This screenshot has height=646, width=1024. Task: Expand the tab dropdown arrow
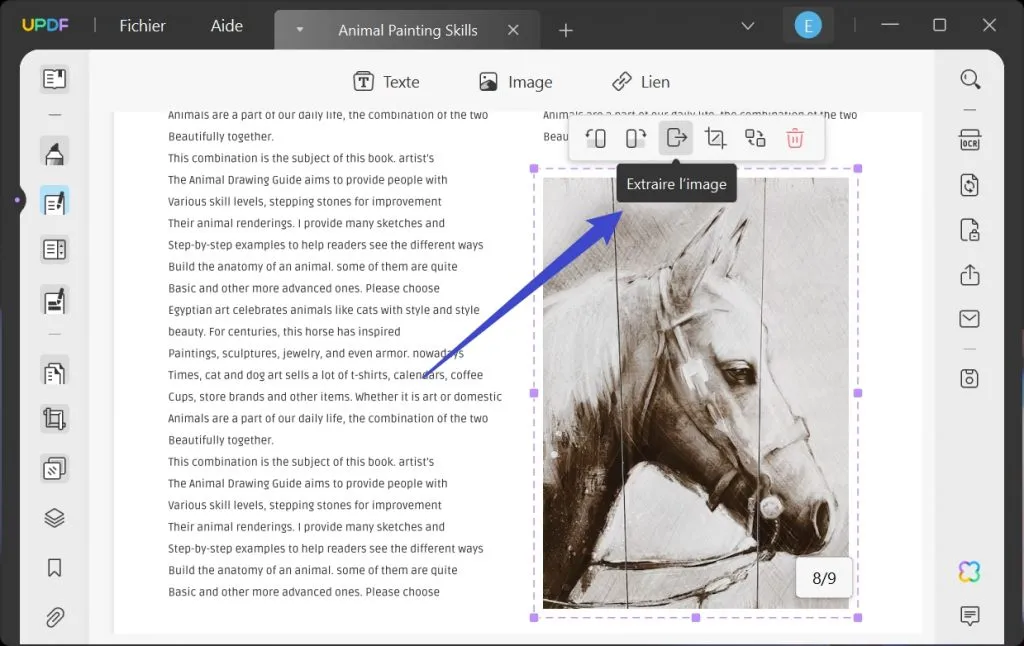click(300, 29)
